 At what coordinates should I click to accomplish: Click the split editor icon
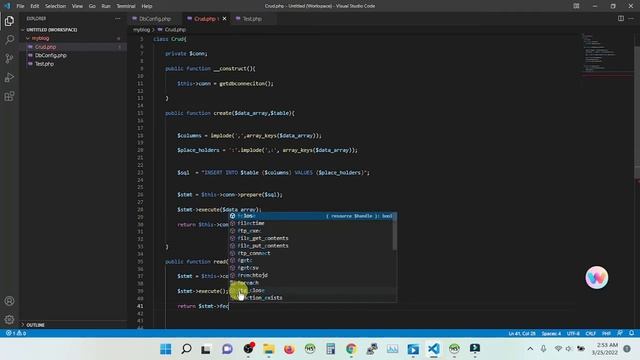coord(620,18)
